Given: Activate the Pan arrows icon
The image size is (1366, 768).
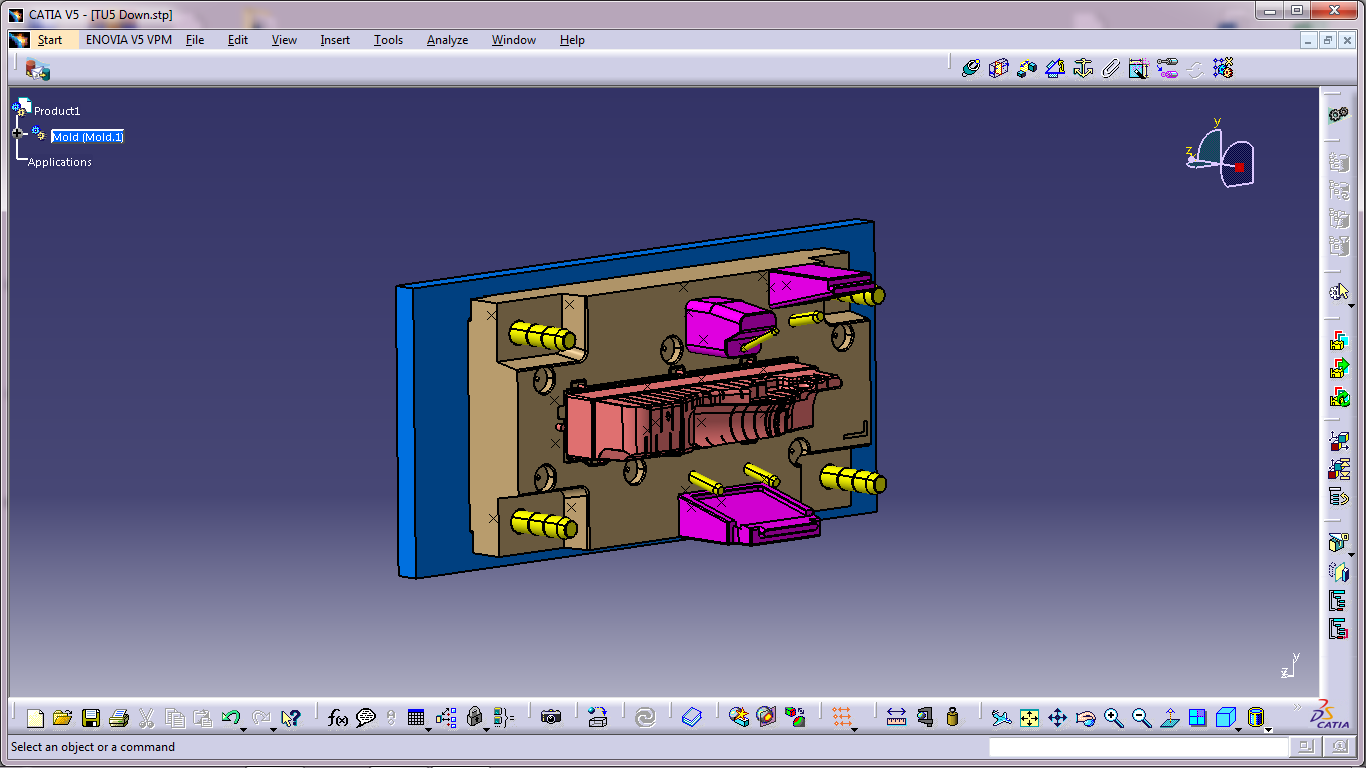Looking at the screenshot, I should click(1057, 718).
